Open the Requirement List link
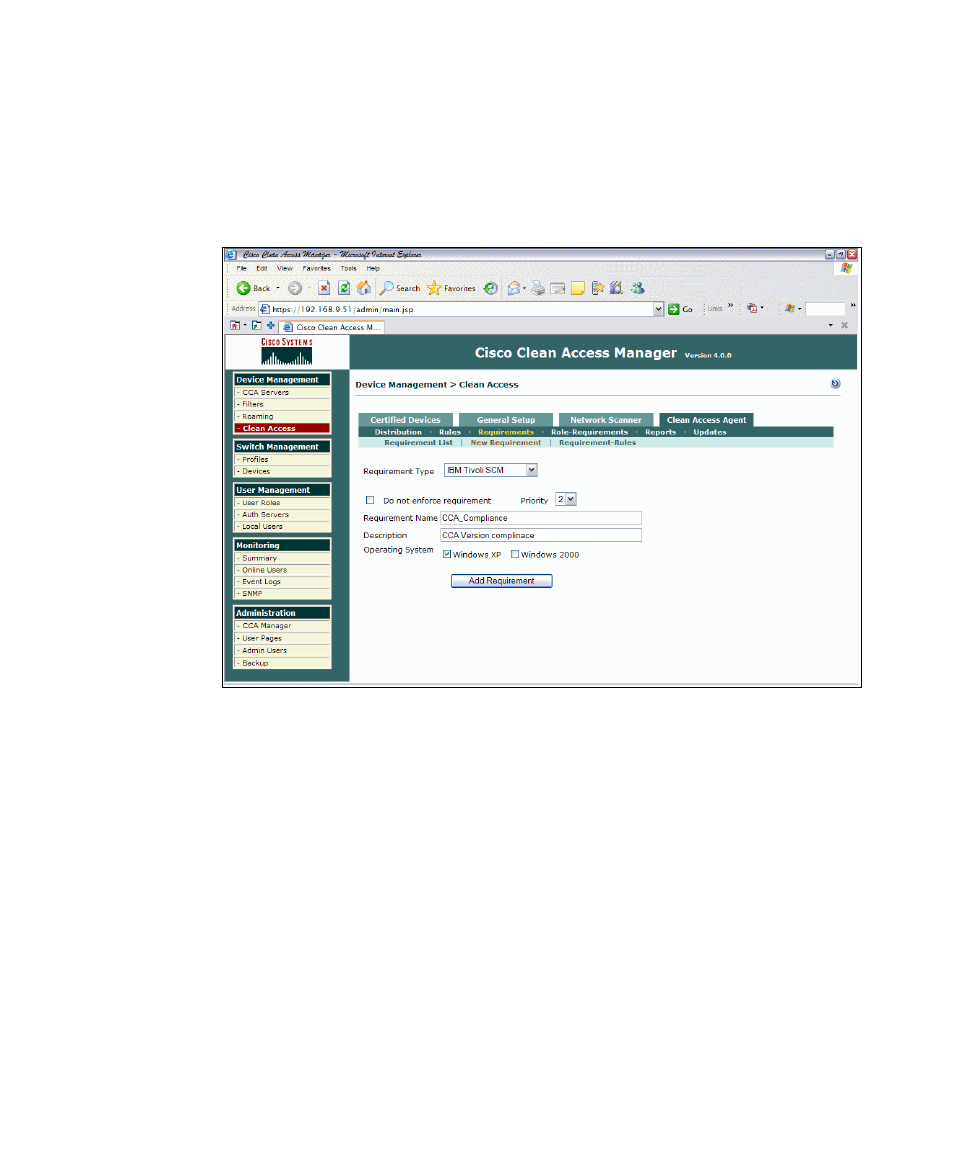Viewport: 954px width, 1164px height. click(x=418, y=442)
